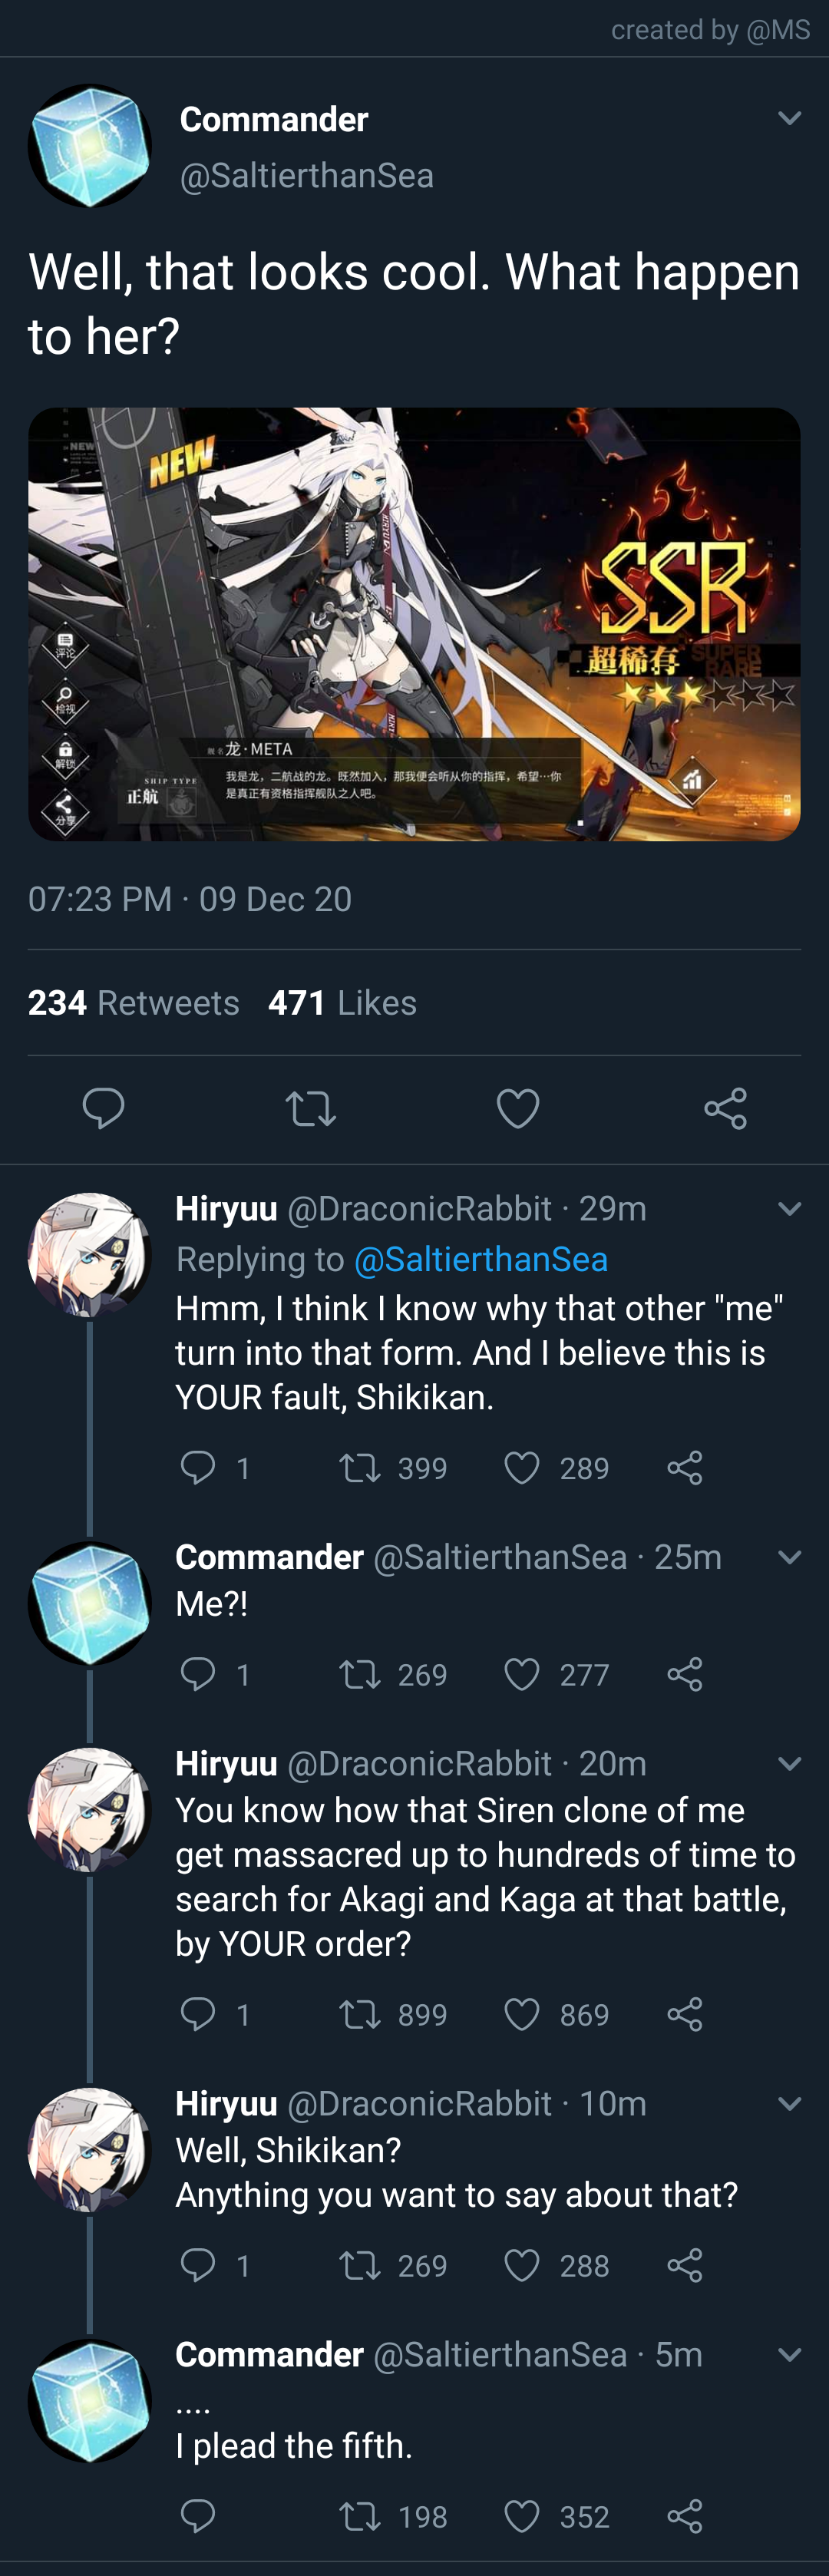Screen dimensions: 829x2576
Task: Reply to Hiryuu's 'Well, Shikikan?' tweet
Action: (x=197, y=2265)
